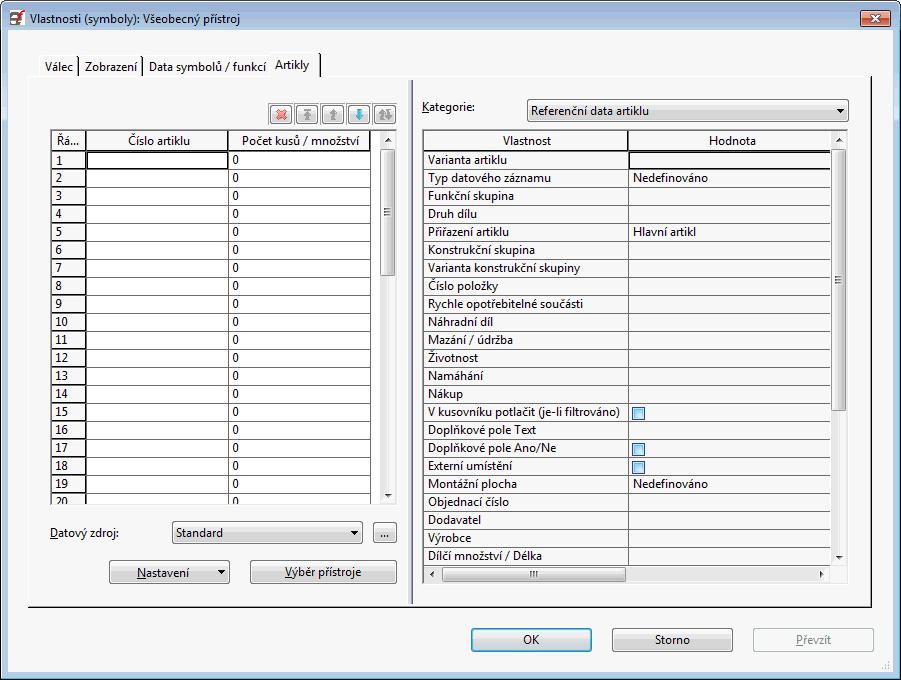Open the Nastavení dropdown button
Screen dimensions: 901x680
[170, 573]
